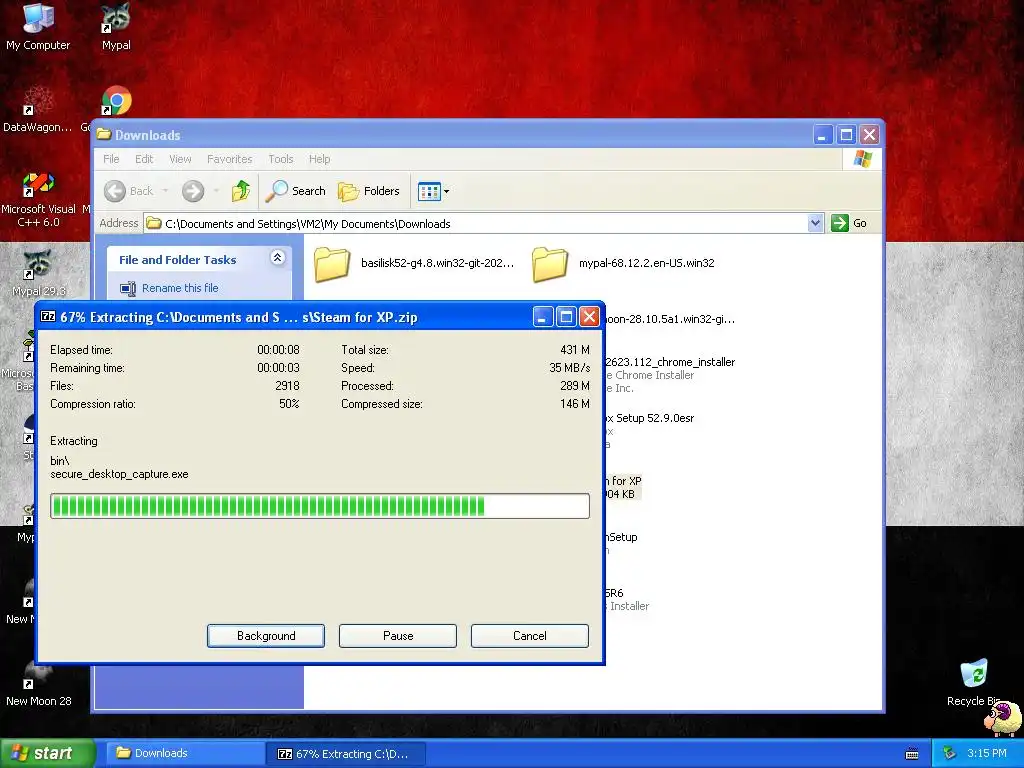
Task: Click the Downloads folder icon in title bar
Action: (104, 135)
